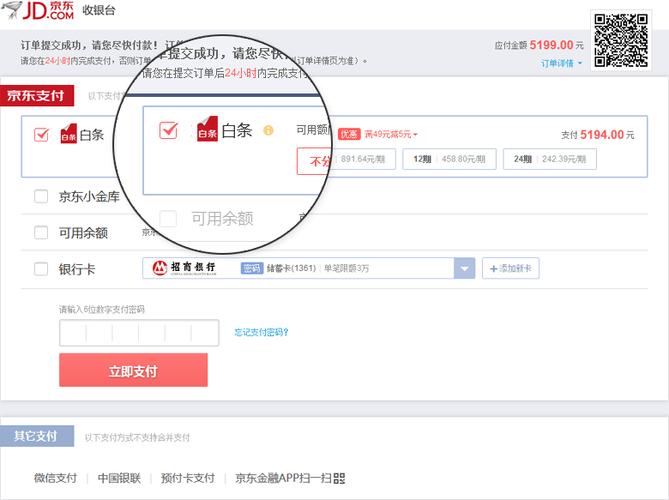669x500 pixels.
Task: Open the 招商银行 card dropdown arrow
Action: (x=464, y=268)
